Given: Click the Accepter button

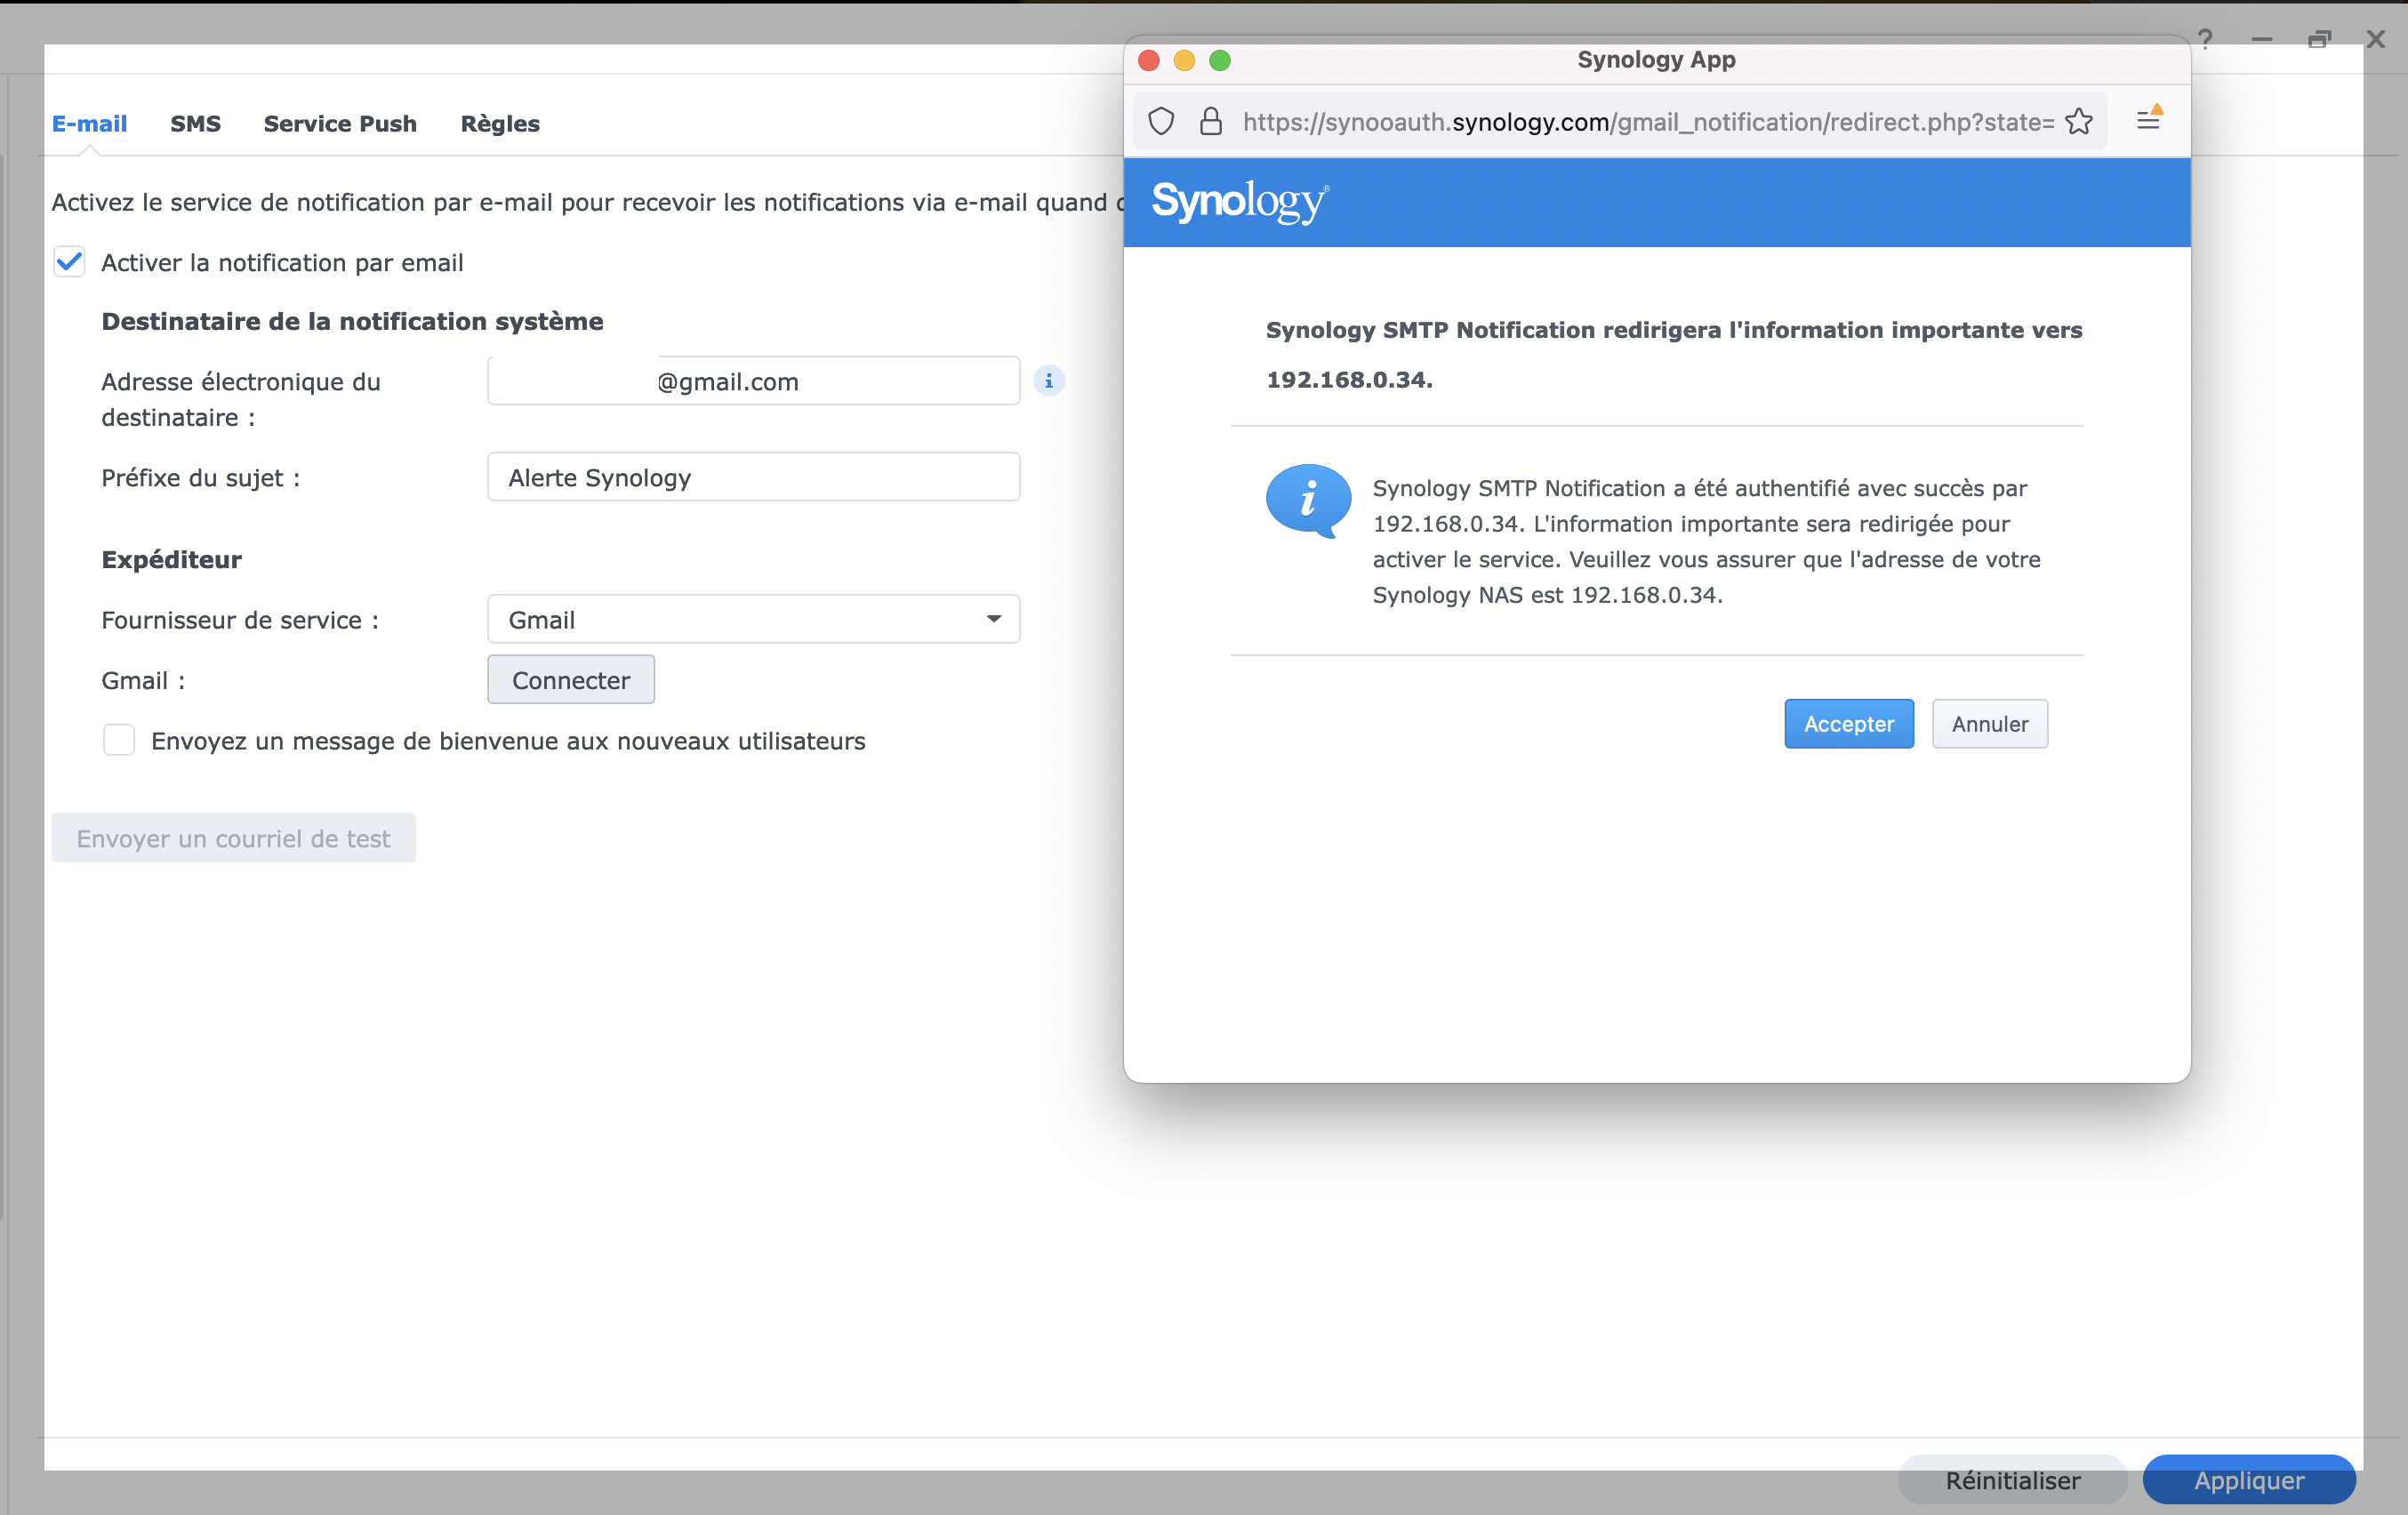Looking at the screenshot, I should pyautogui.click(x=1848, y=723).
